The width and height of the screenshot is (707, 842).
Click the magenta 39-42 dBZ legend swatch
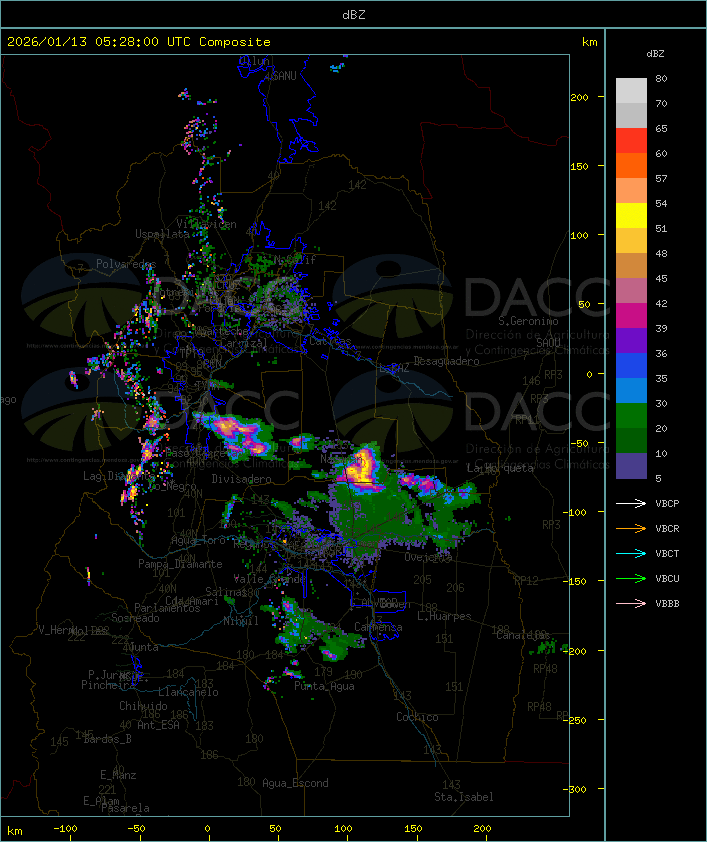click(631, 316)
